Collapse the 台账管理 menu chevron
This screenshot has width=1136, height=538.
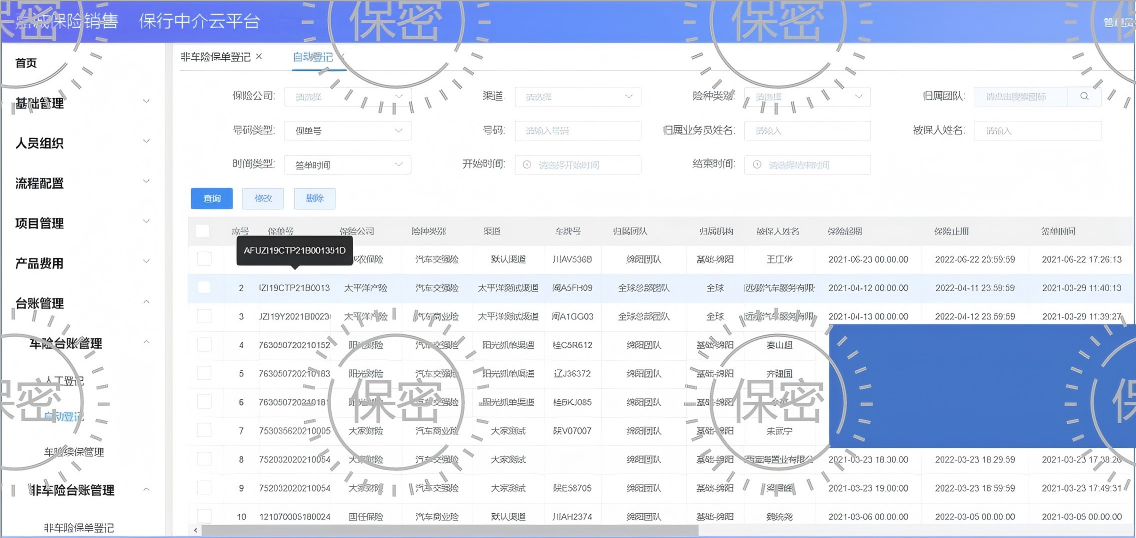coord(147,303)
